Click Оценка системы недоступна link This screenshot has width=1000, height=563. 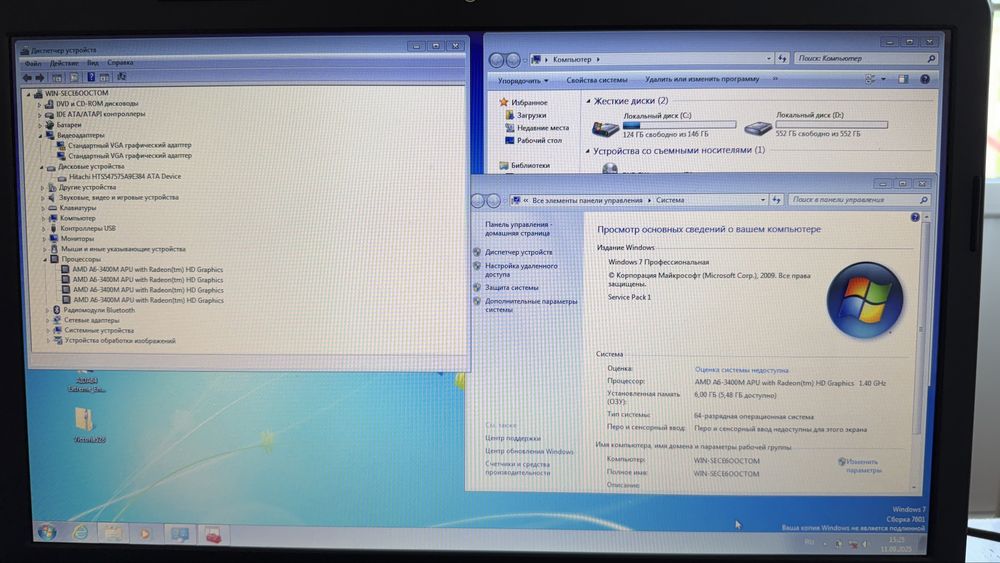tap(741, 370)
